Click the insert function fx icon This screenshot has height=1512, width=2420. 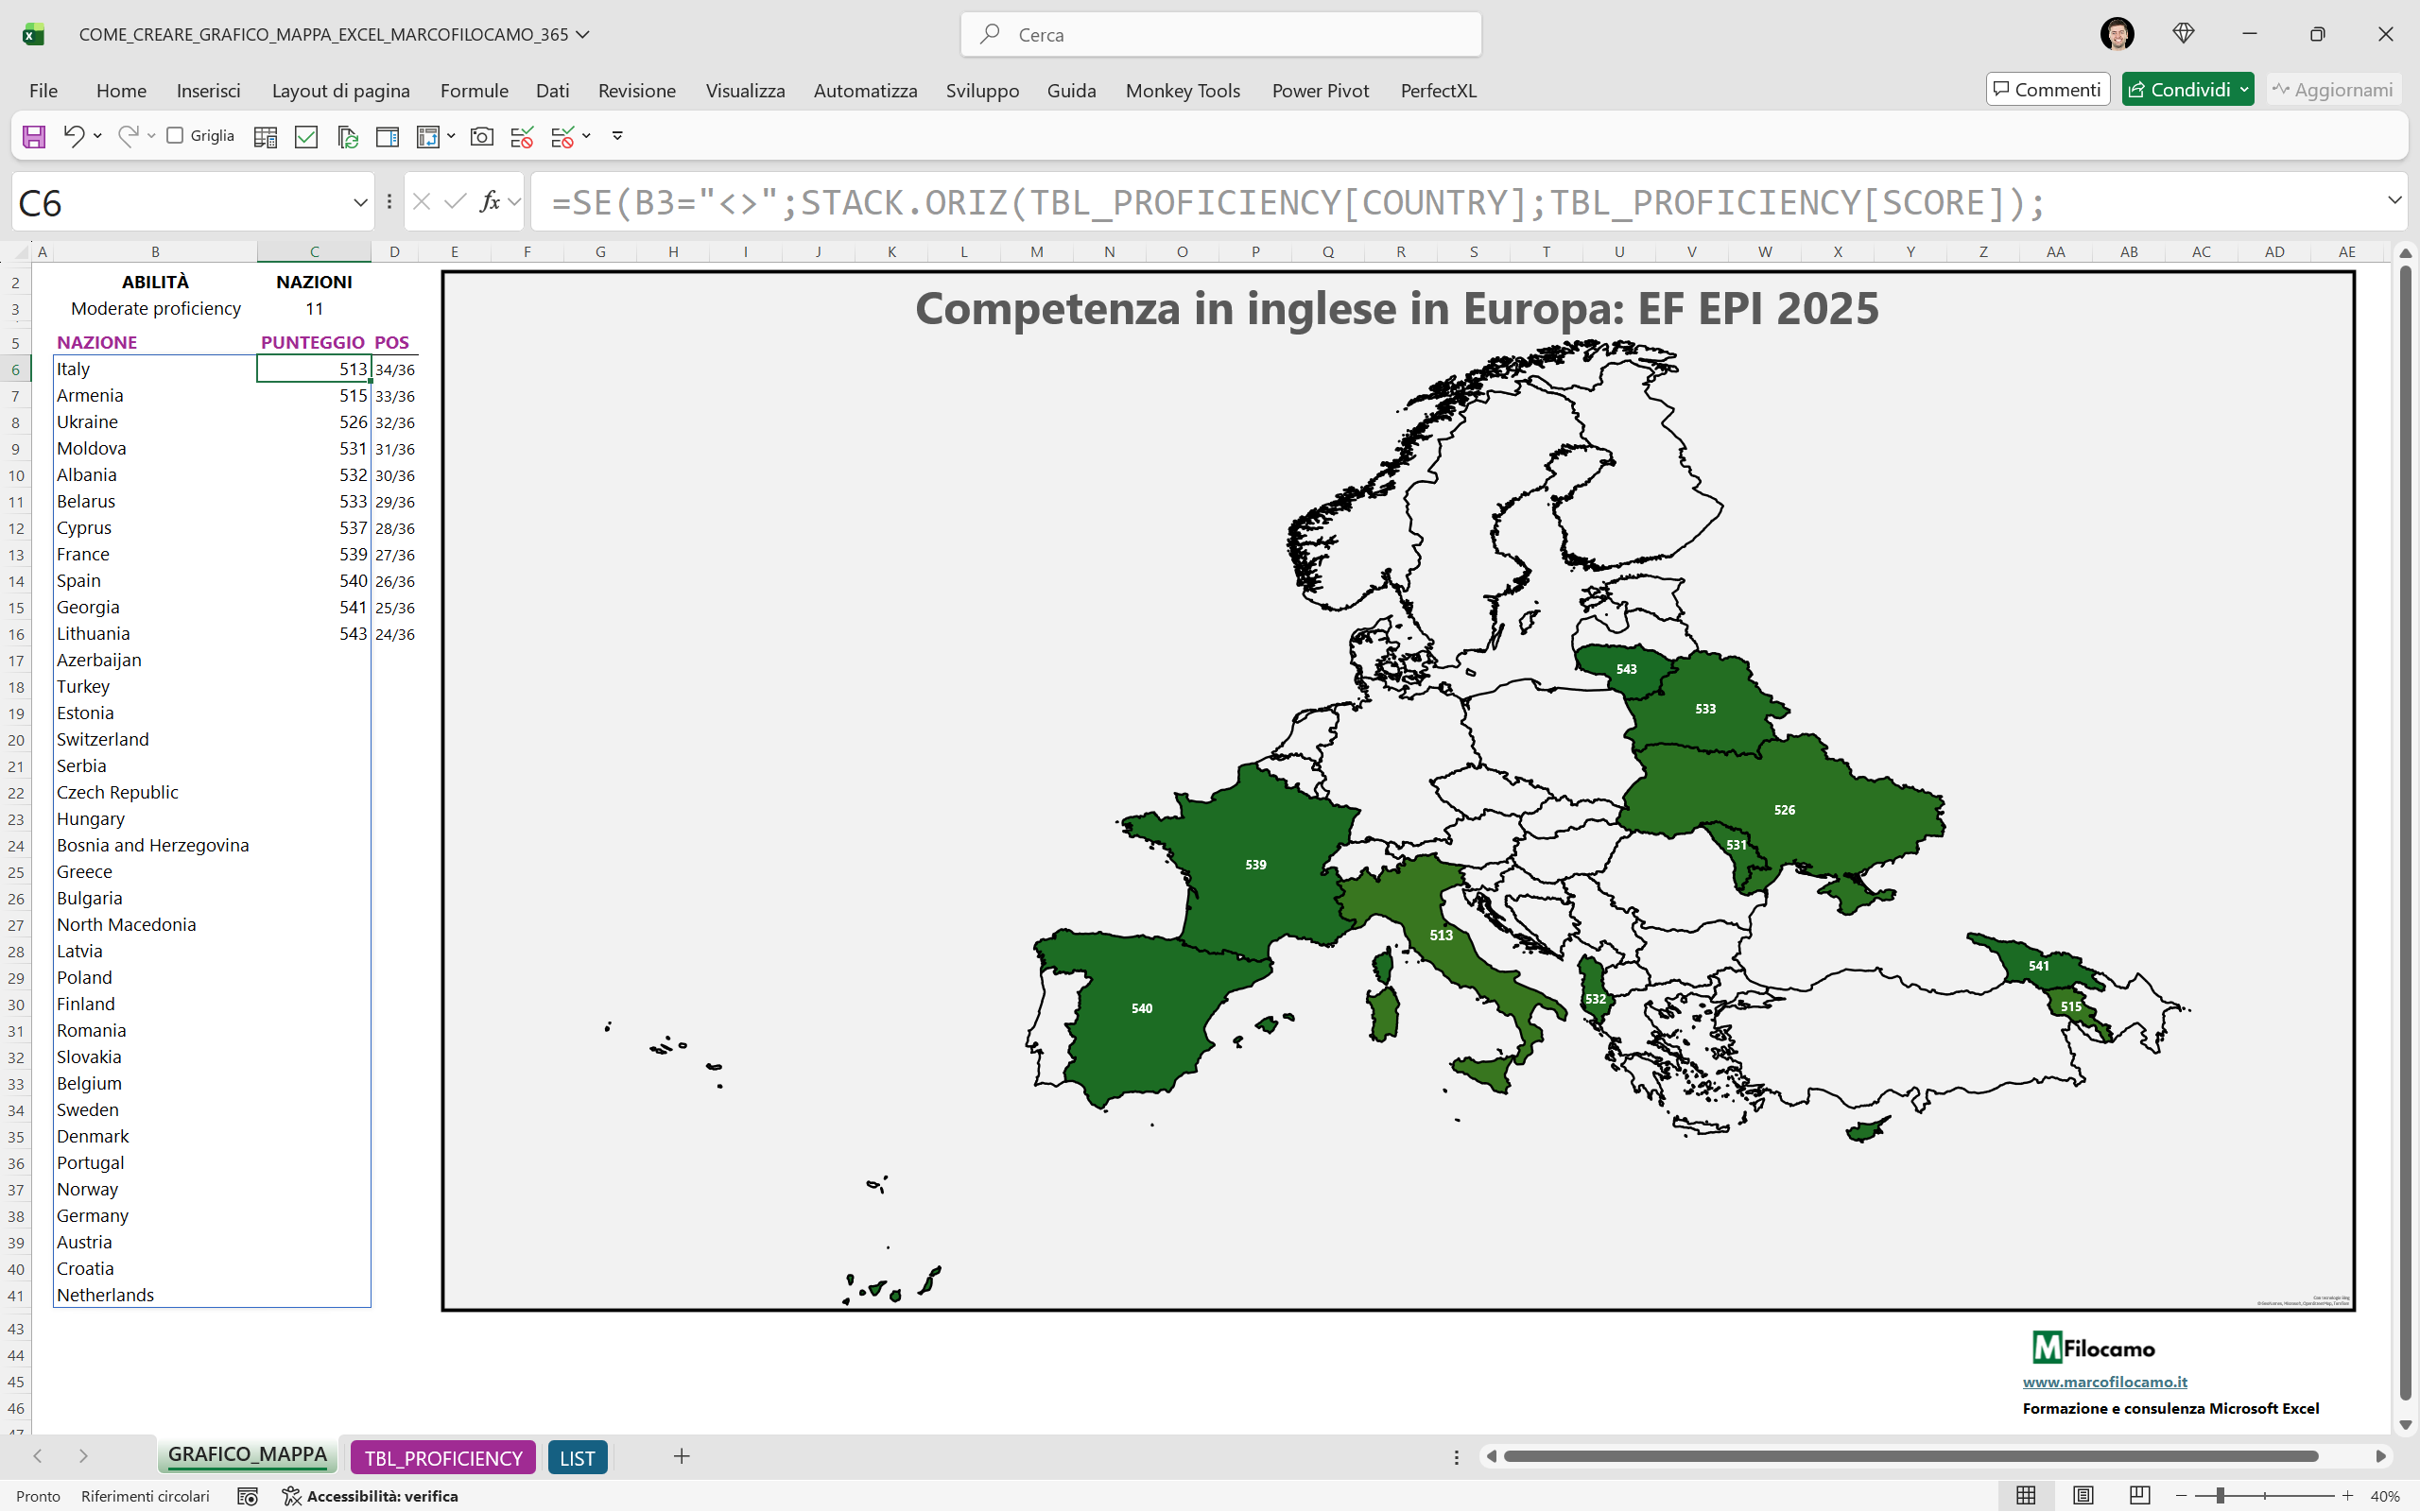(x=490, y=202)
